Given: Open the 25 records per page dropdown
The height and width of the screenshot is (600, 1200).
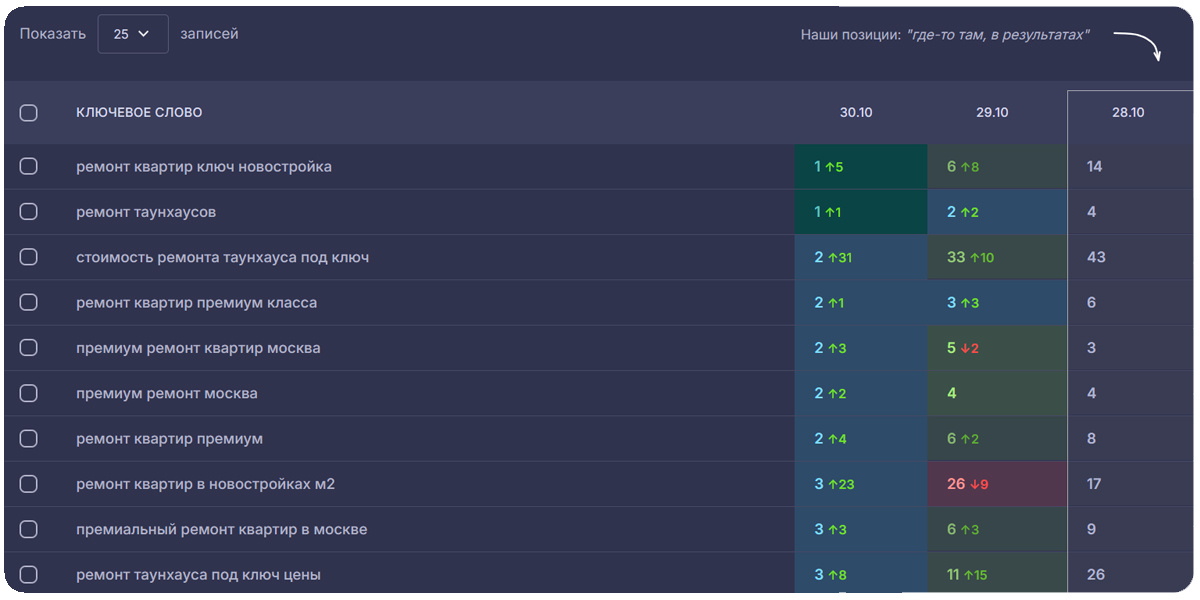Looking at the screenshot, I should (x=133, y=34).
